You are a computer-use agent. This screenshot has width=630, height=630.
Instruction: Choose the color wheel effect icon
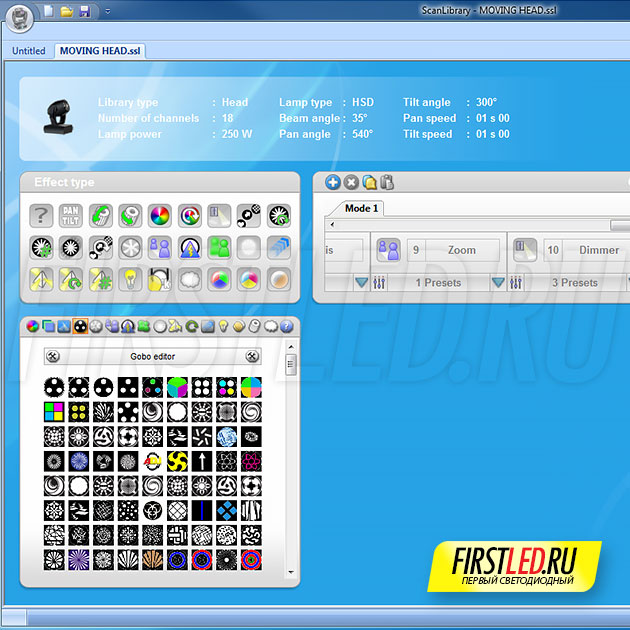tap(160, 215)
